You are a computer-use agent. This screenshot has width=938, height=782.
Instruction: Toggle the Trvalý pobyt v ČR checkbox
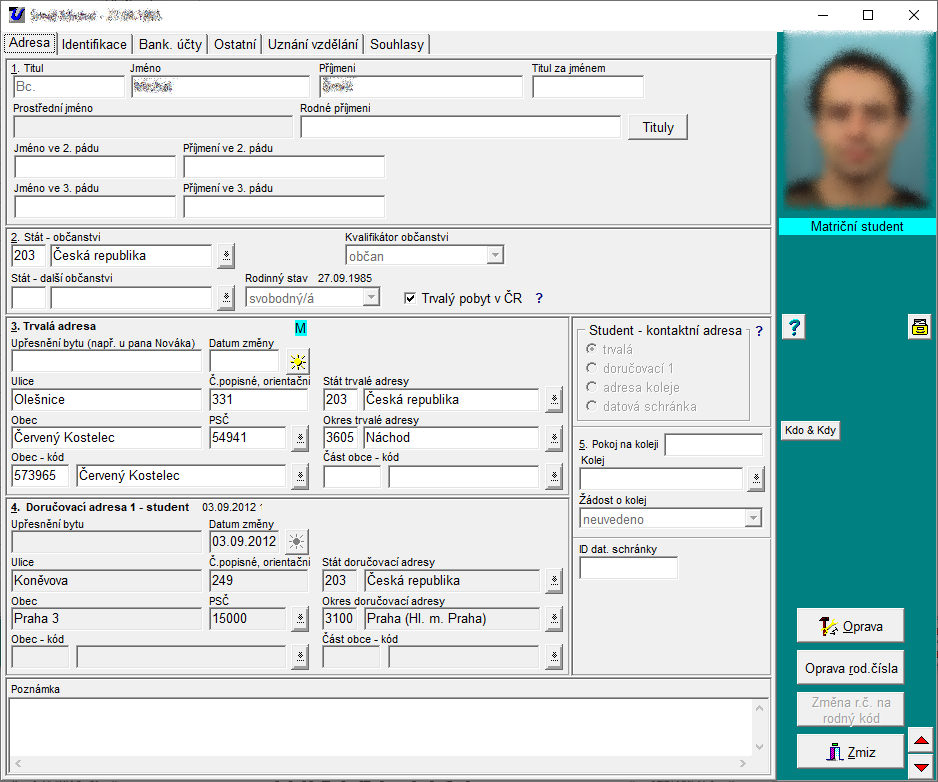pyautogui.click(x=410, y=298)
